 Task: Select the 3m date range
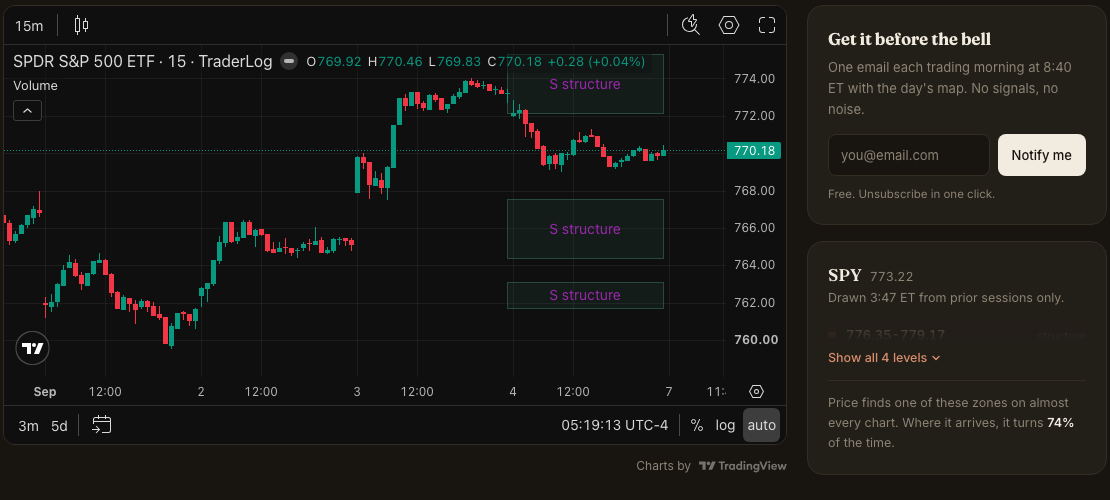point(28,426)
